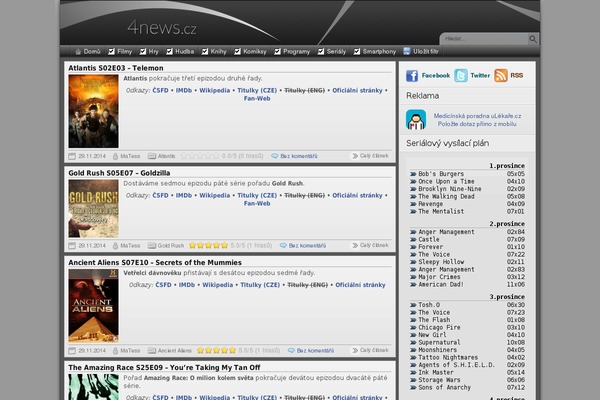Click the arrow icon beside American Dad!
The width and height of the screenshot is (600, 400).
click(x=413, y=285)
